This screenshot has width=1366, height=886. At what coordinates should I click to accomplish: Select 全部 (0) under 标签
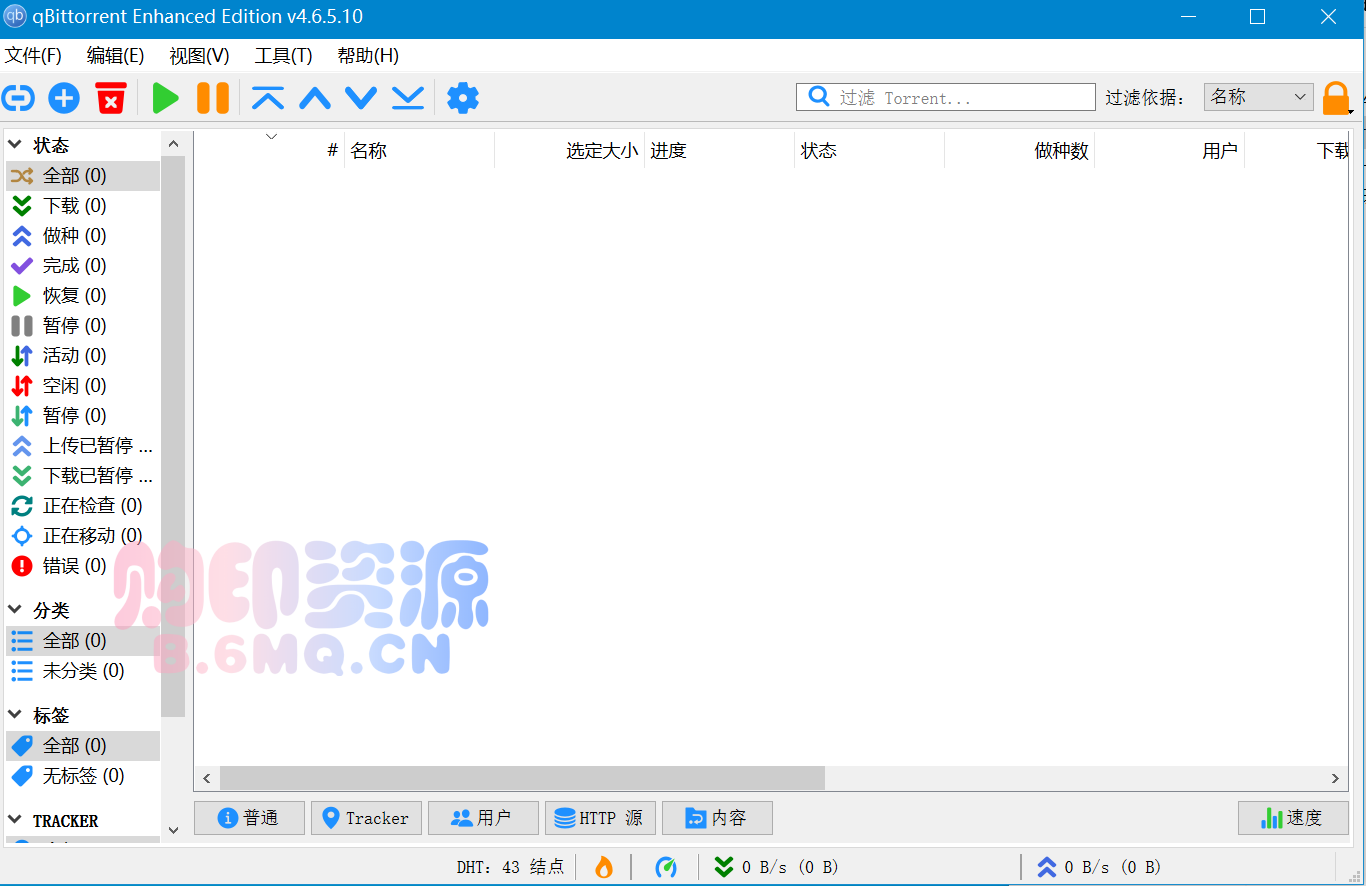pos(83,746)
